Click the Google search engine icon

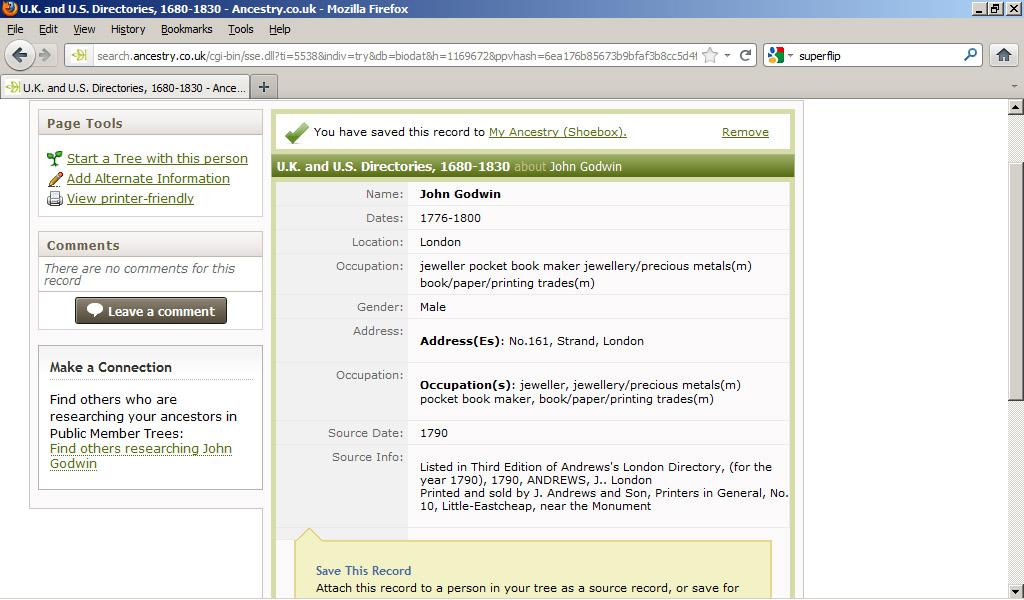(775, 55)
